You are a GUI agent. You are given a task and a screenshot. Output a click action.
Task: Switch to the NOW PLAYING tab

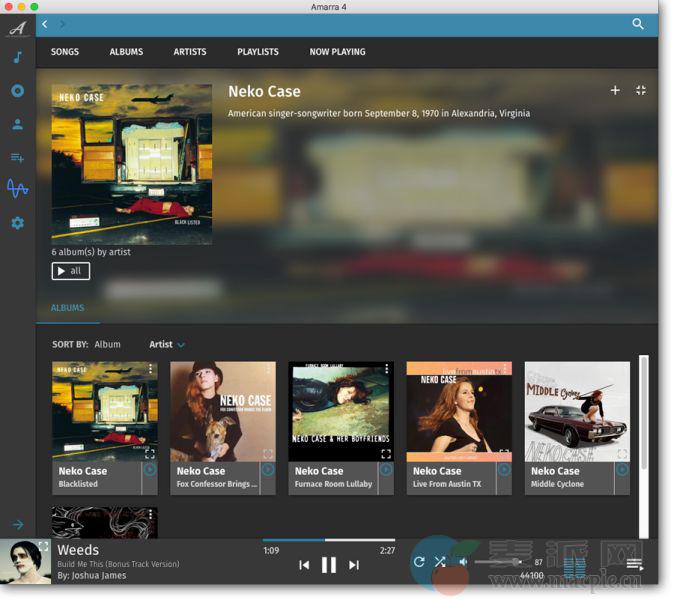[337, 52]
